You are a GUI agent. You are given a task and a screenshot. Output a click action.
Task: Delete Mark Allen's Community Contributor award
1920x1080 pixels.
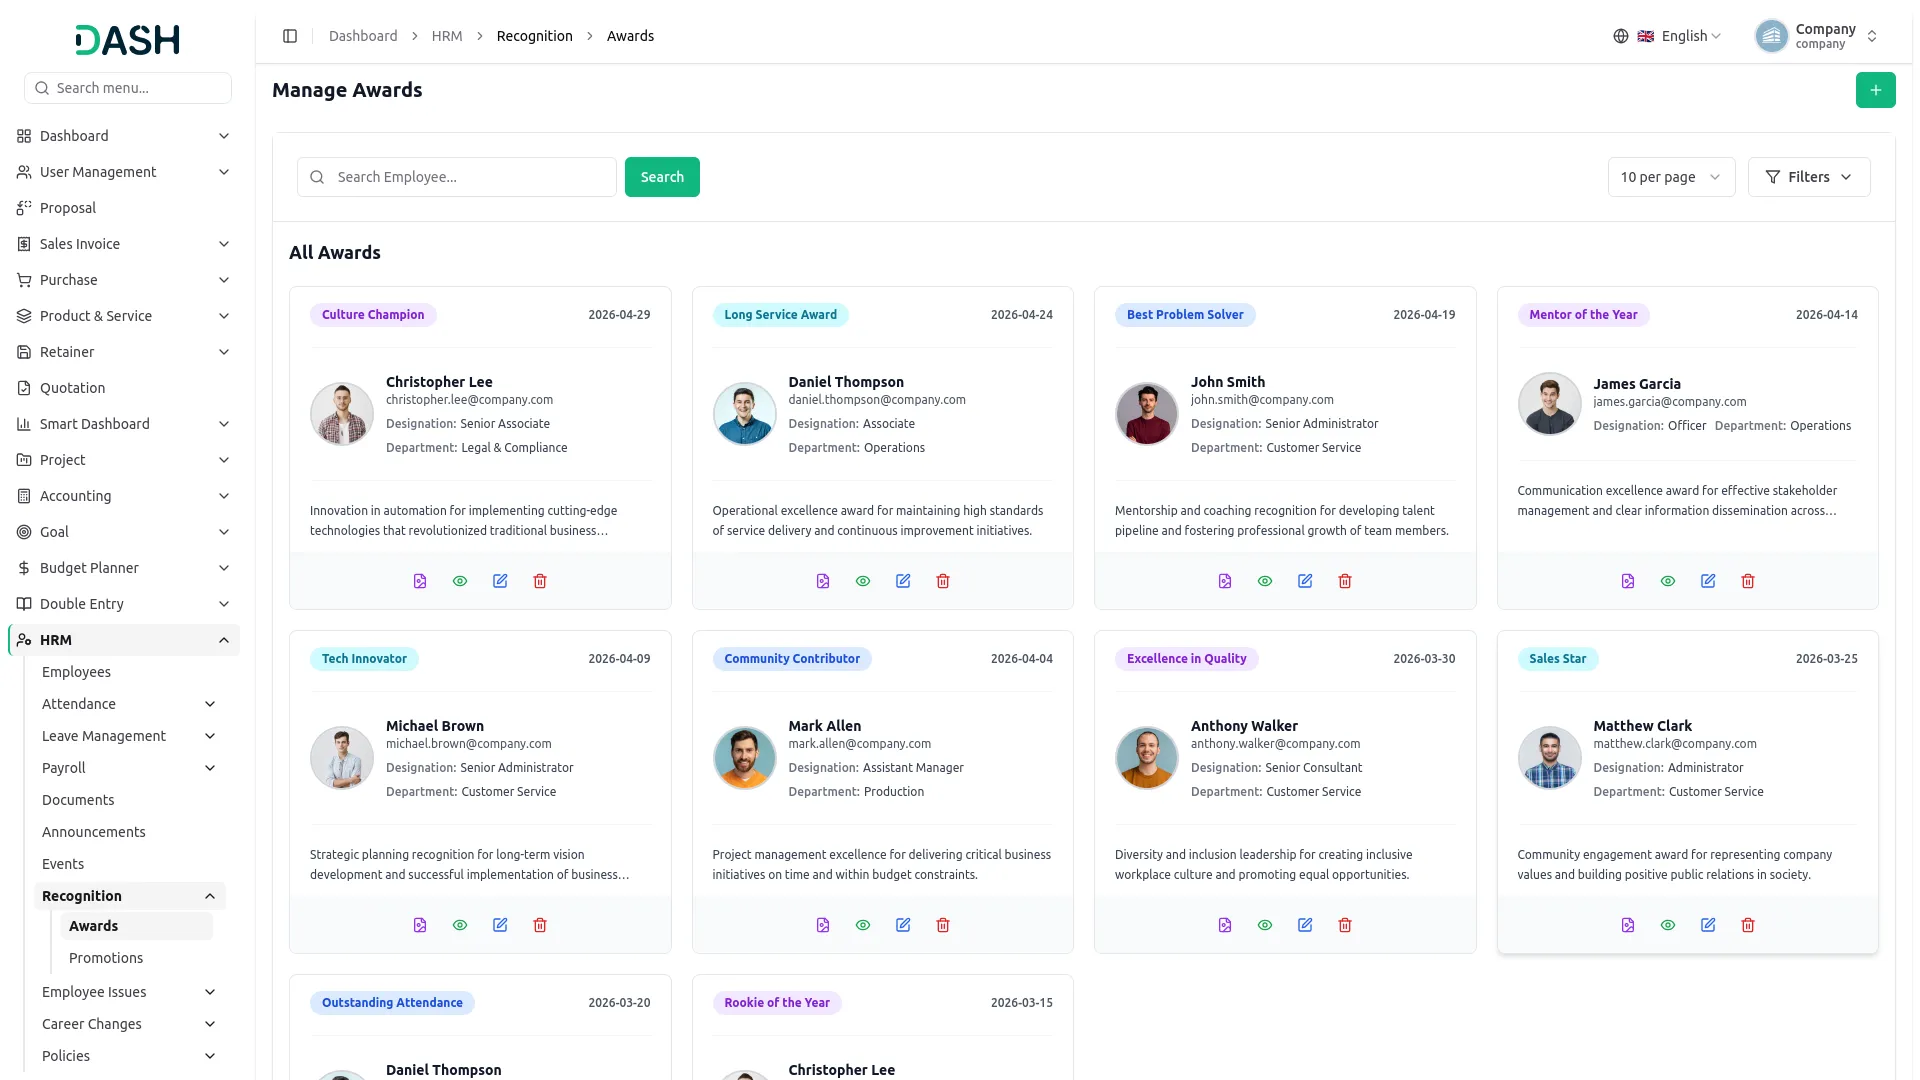click(x=943, y=925)
